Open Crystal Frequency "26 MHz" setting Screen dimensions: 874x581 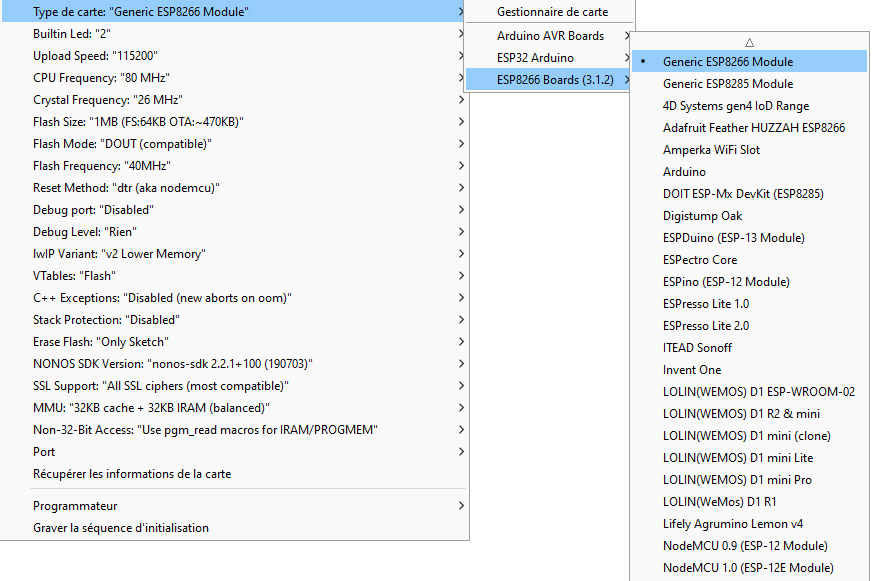[234, 100]
